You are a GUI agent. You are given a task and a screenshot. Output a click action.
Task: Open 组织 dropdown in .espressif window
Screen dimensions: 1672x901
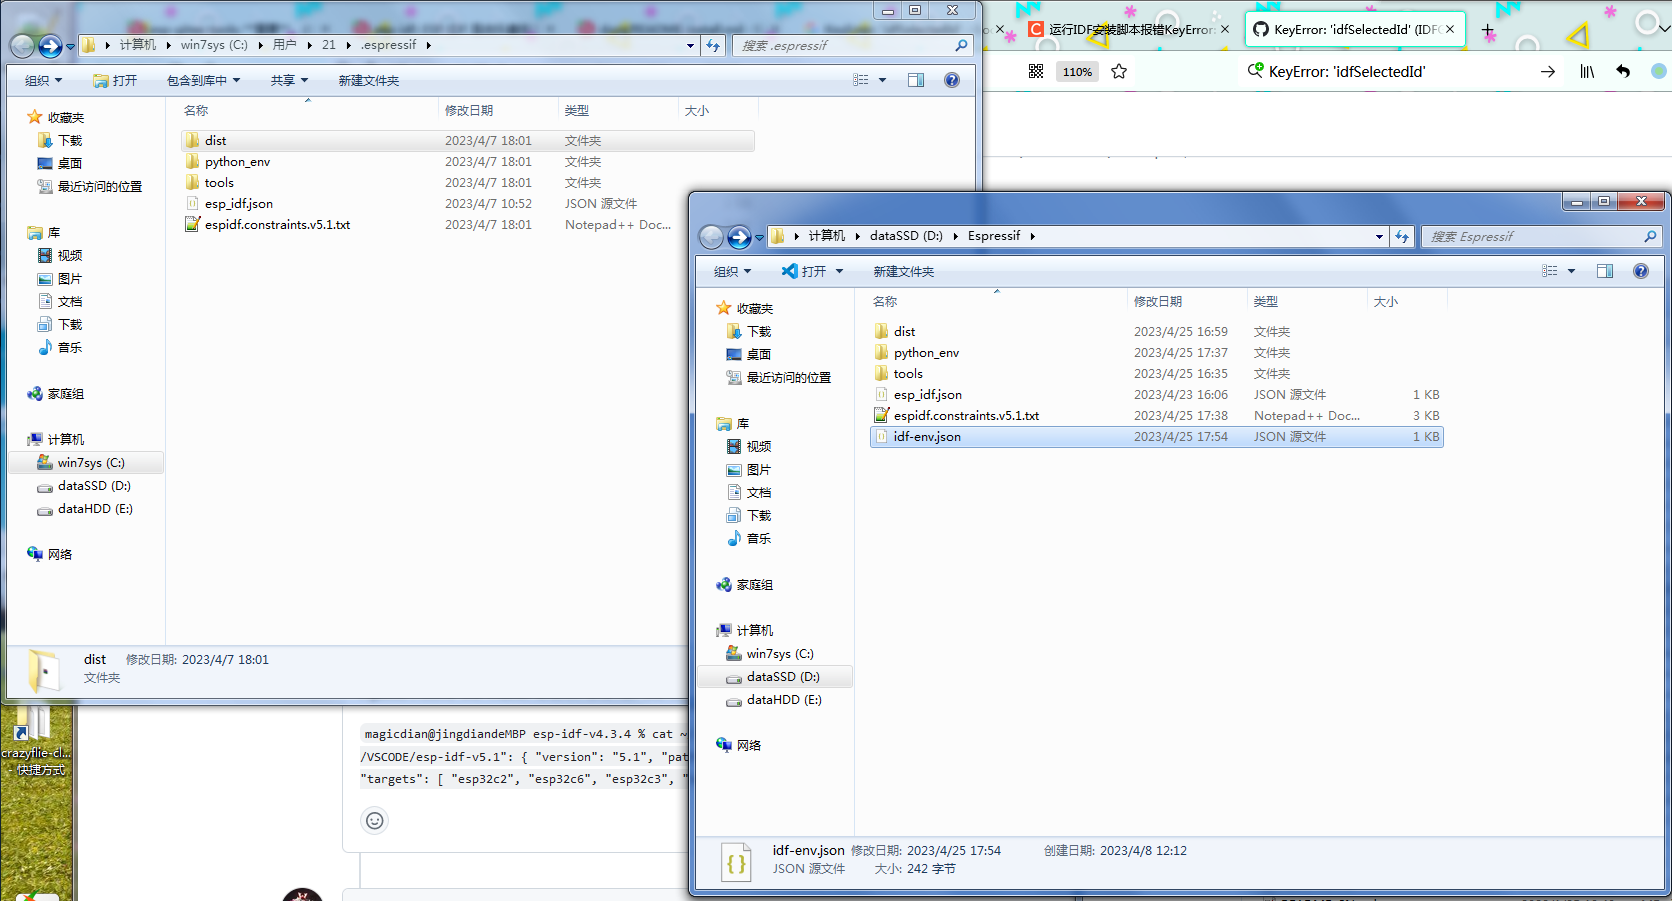43,80
